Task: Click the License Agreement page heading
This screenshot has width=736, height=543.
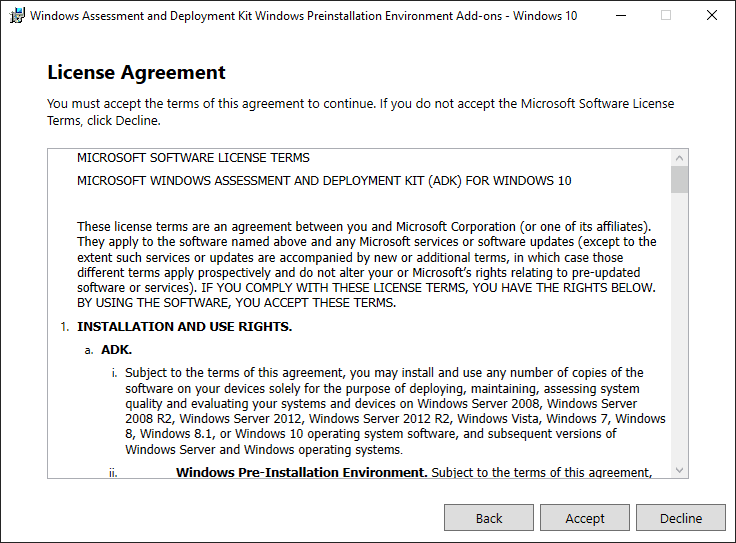Action: (x=137, y=73)
